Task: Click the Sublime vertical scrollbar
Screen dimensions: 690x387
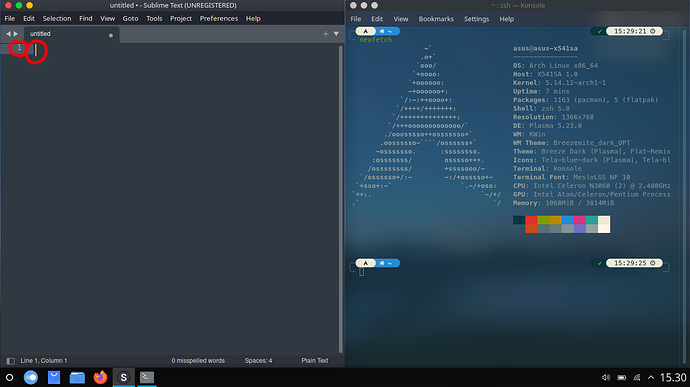Action: point(341,199)
